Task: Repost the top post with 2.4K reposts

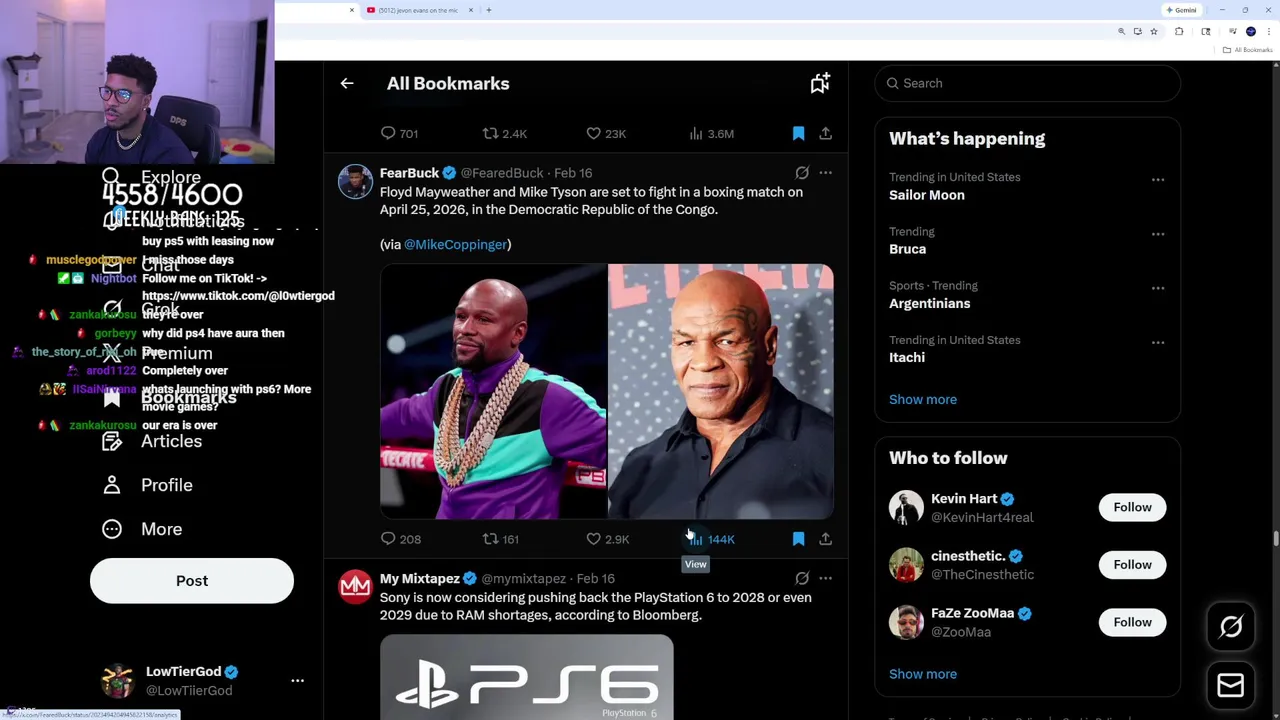Action: (505, 133)
